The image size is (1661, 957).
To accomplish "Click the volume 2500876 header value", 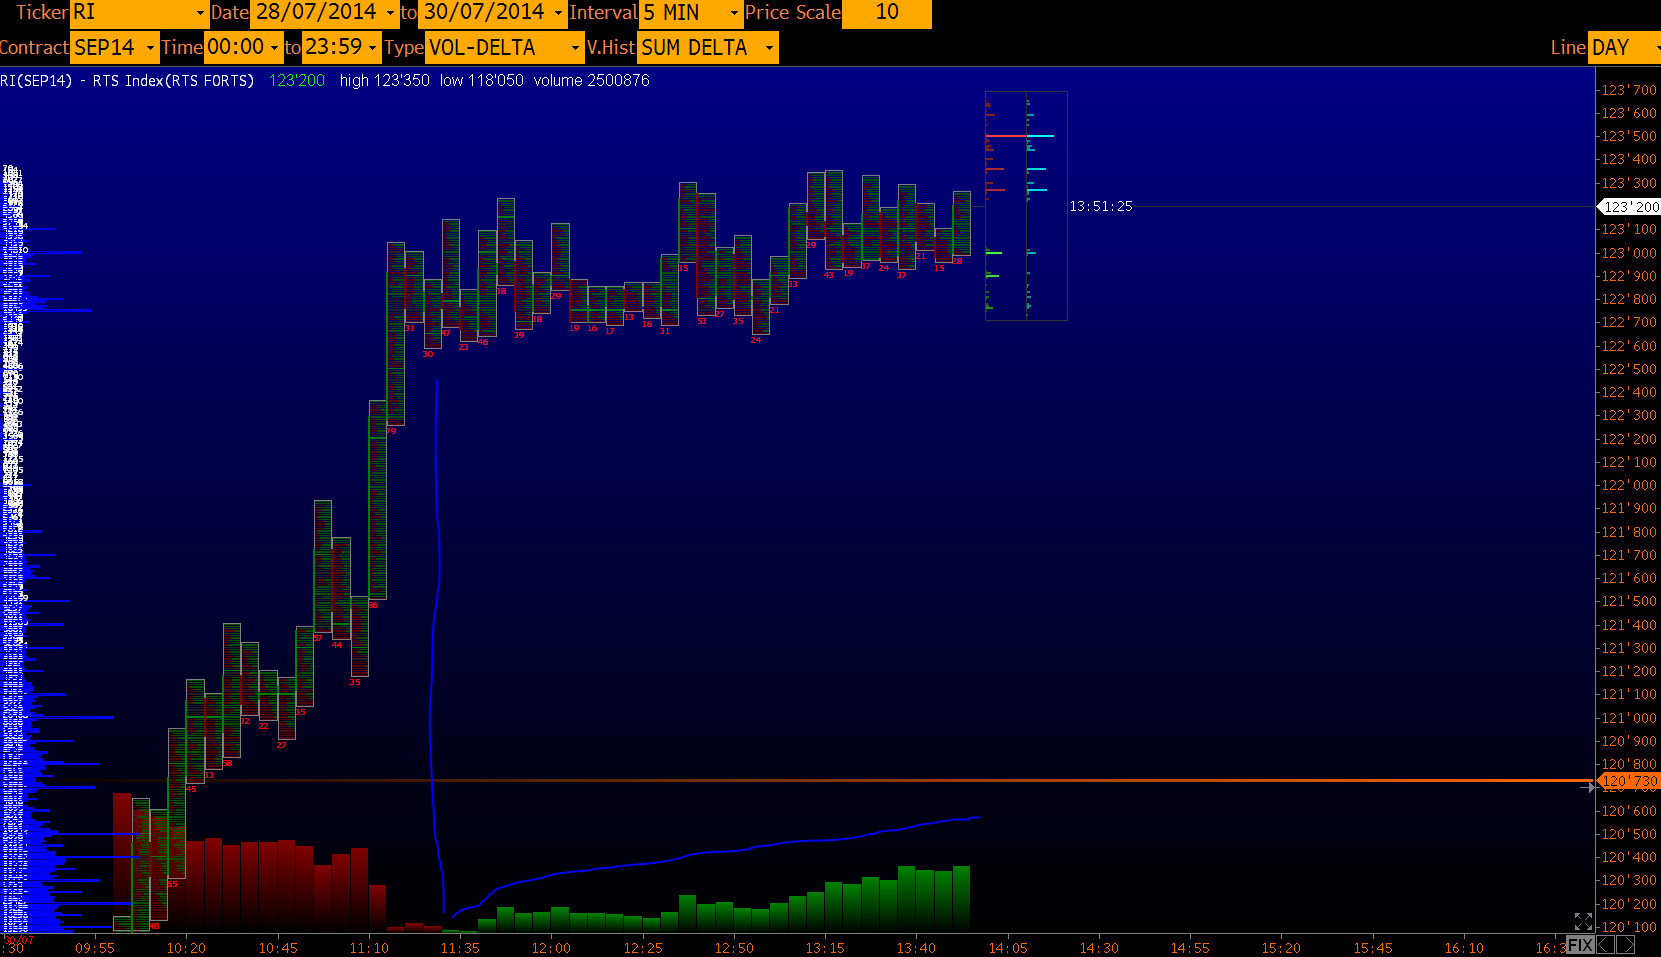I will [x=591, y=80].
